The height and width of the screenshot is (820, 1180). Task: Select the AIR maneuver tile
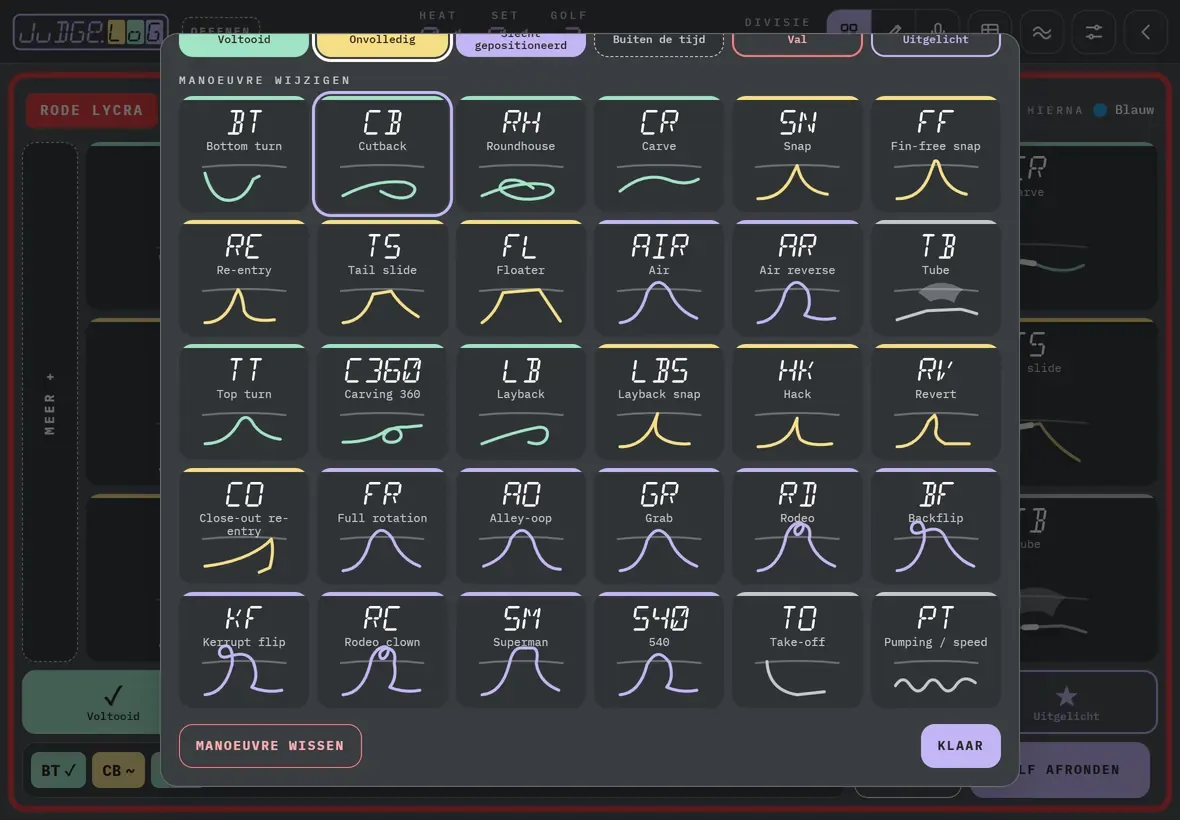tap(659, 278)
